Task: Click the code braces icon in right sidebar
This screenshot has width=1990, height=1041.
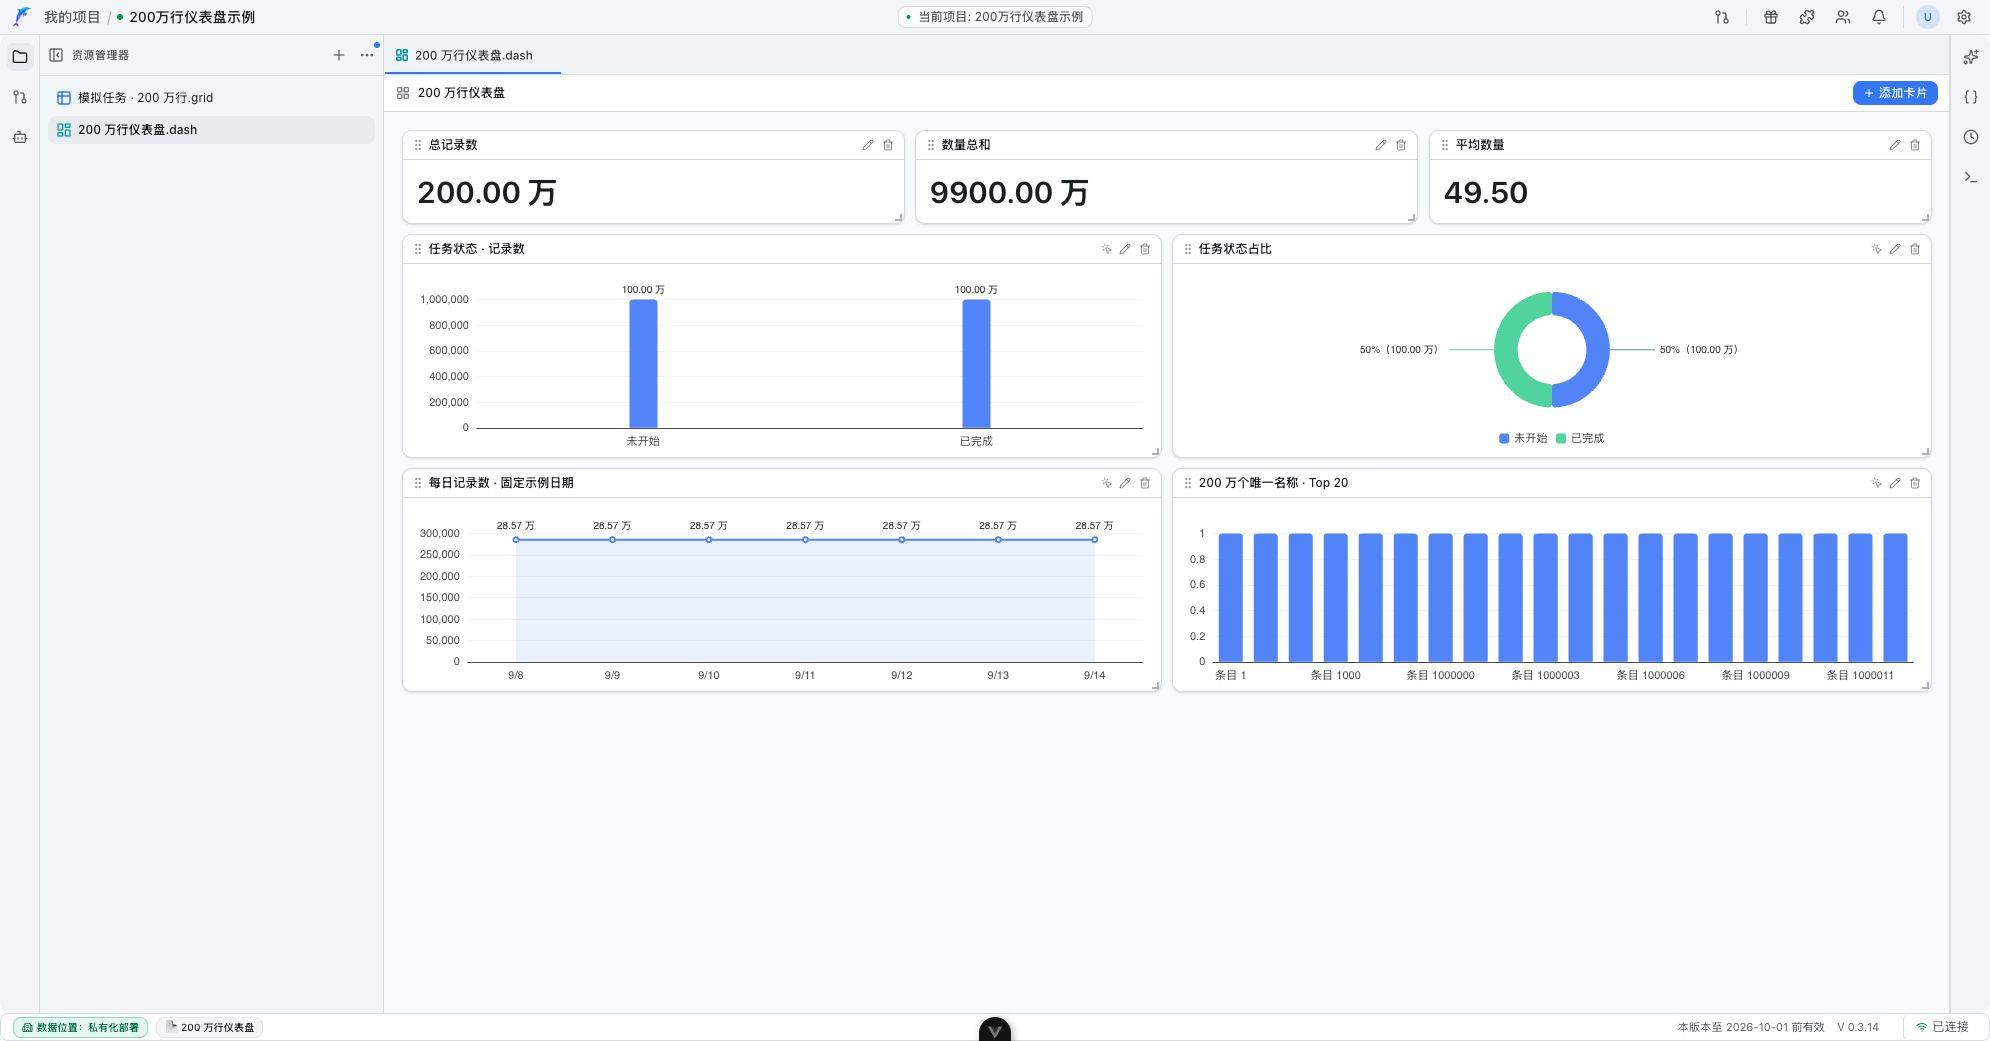Action: pyautogui.click(x=1970, y=97)
